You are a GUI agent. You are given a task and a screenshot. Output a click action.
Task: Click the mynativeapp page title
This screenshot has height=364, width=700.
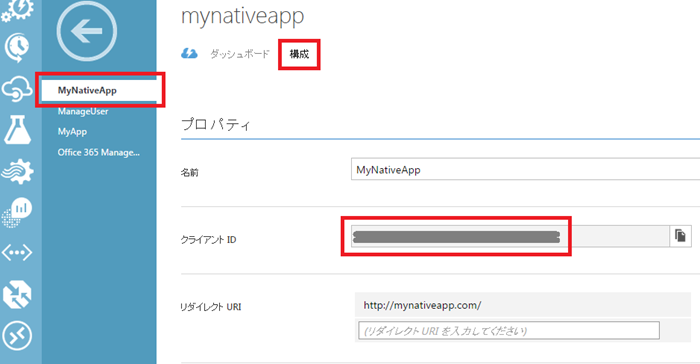point(242,16)
